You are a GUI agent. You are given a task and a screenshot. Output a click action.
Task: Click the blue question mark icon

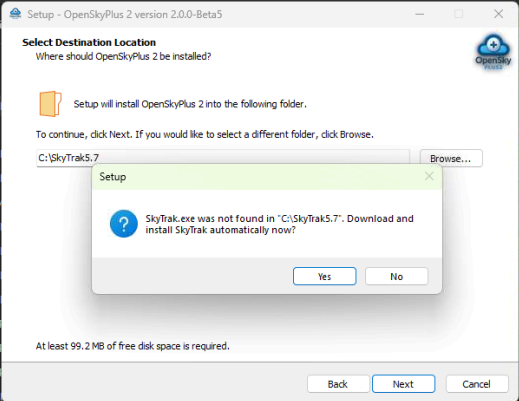124,224
